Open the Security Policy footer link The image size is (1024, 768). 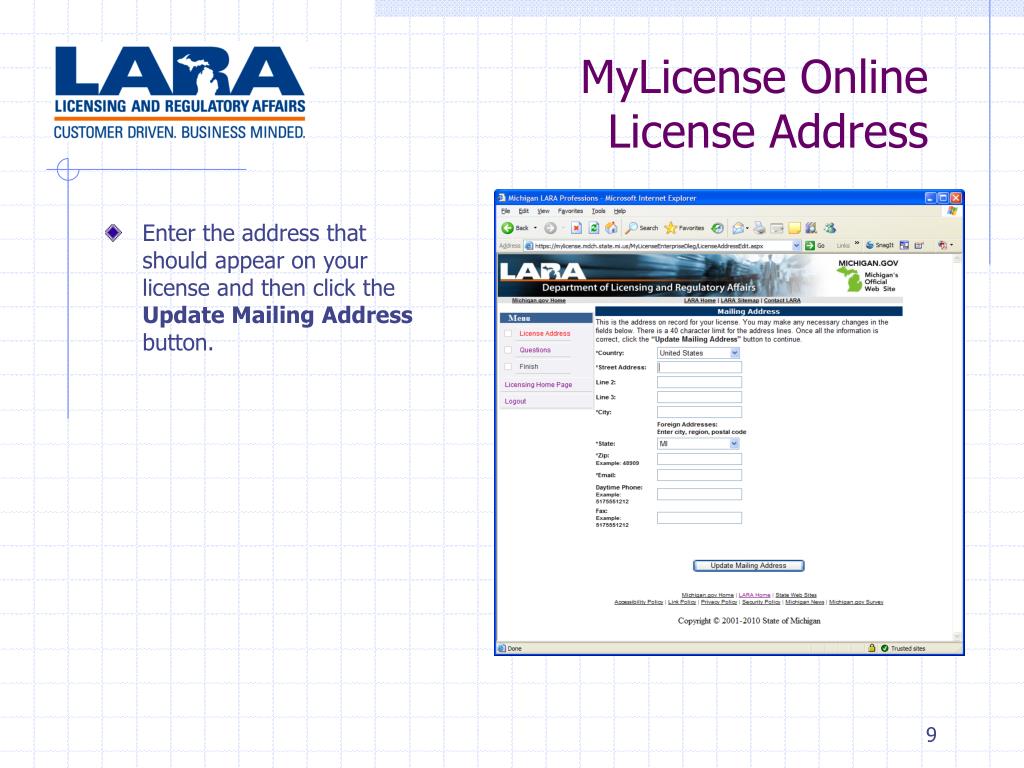pyautogui.click(x=761, y=602)
